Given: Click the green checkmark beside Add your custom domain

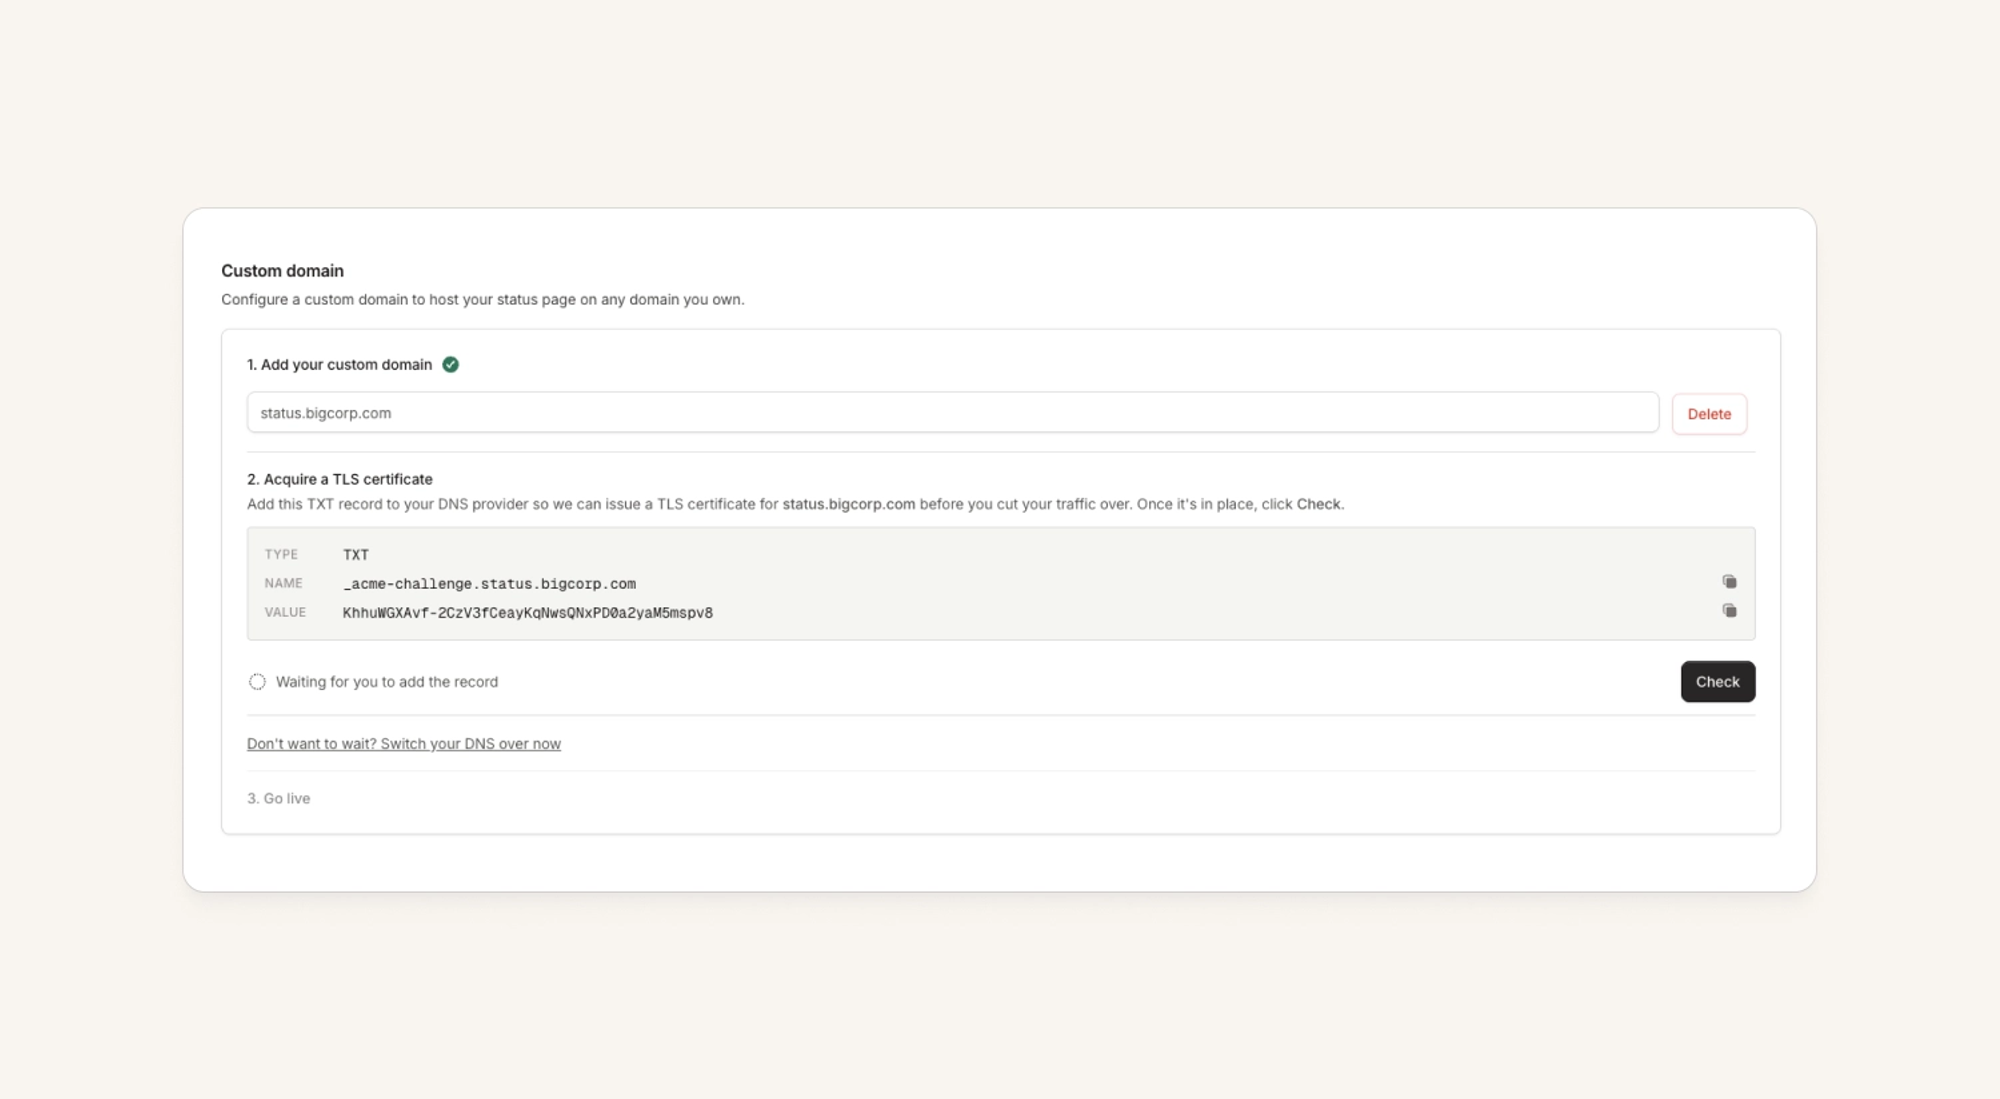Looking at the screenshot, I should coord(451,365).
